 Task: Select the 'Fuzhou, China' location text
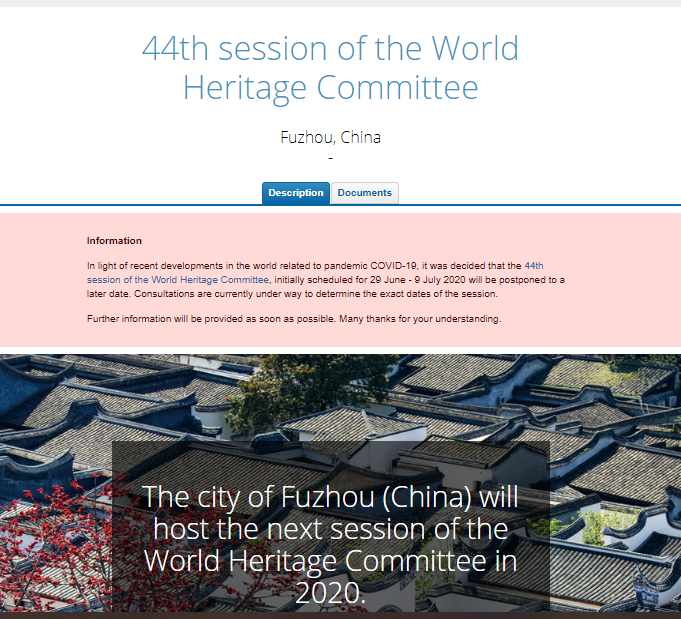[331, 137]
